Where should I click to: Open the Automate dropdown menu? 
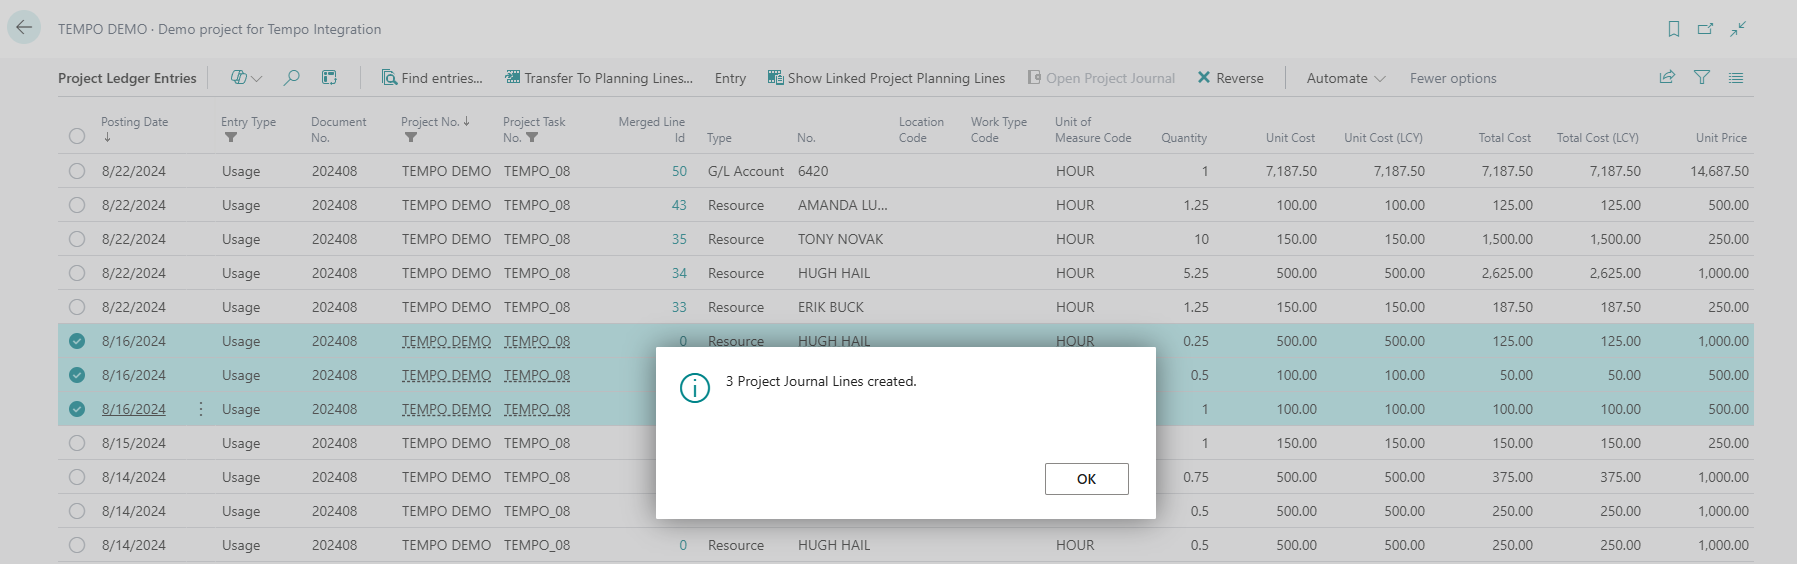(1345, 78)
